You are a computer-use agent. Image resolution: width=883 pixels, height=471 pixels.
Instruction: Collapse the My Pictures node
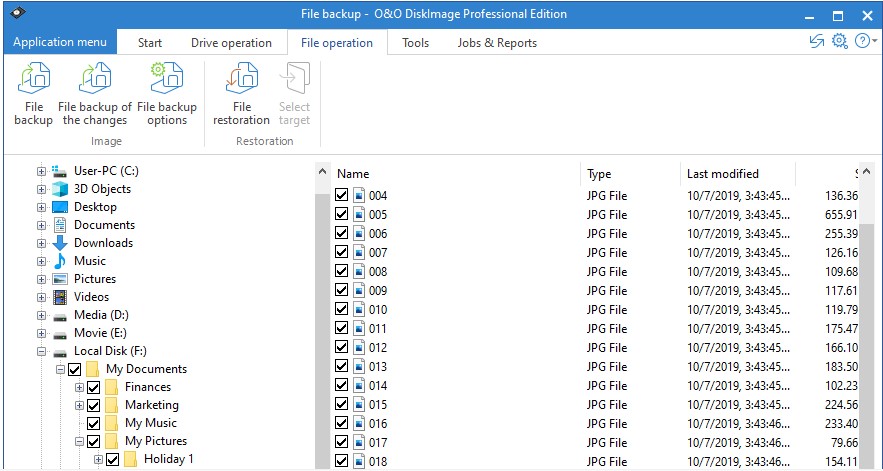79,442
